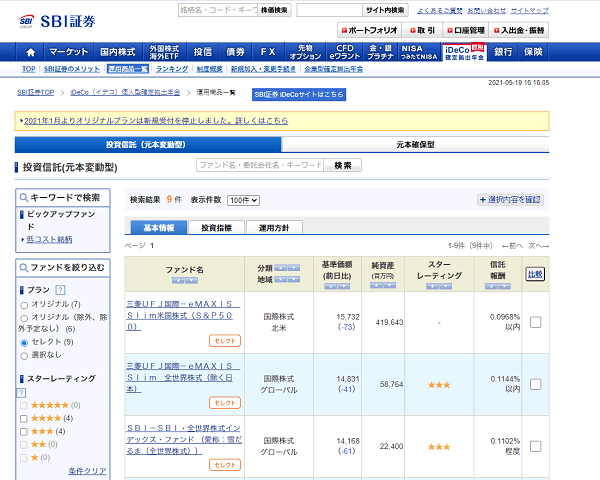
Task: Open オリジナルプラン新規受付停止 notice link
Action: (x=156, y=121)
